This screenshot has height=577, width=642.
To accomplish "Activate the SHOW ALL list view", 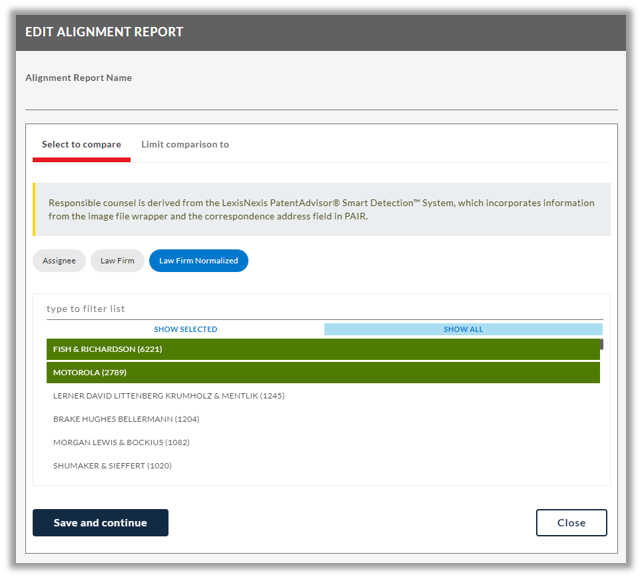I will [463, 329].
